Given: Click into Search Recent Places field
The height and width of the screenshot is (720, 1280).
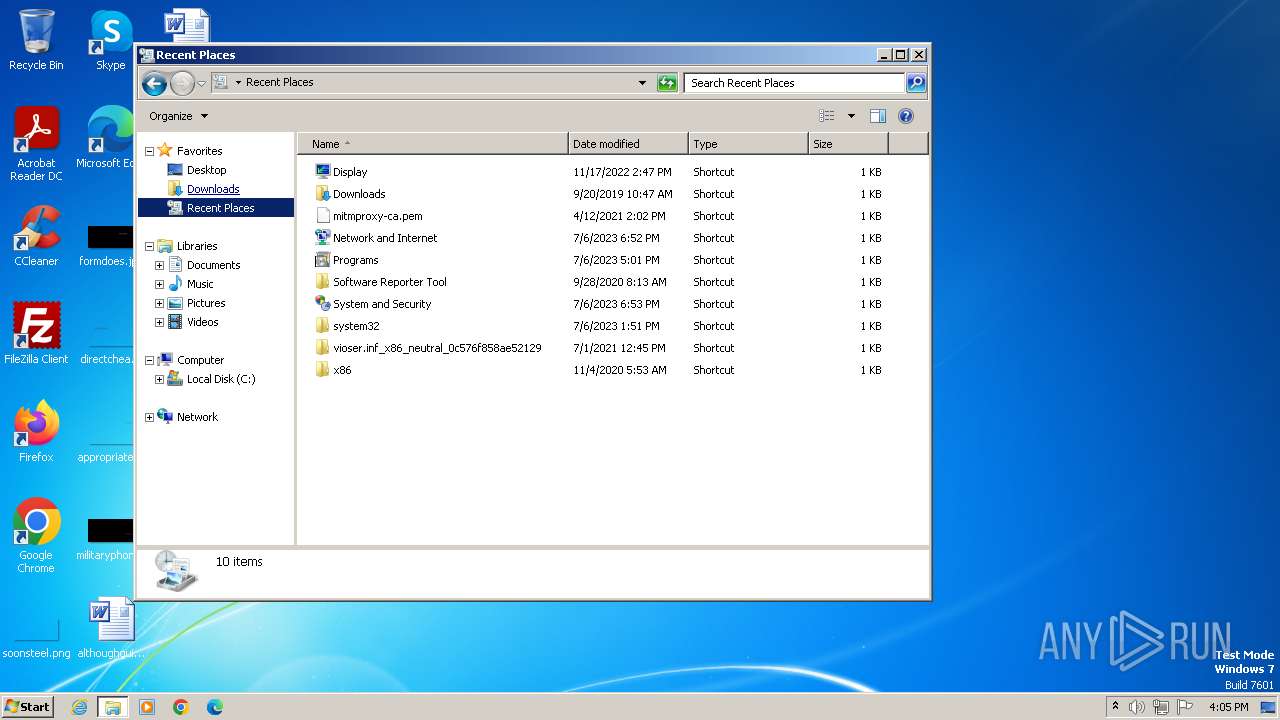Looking at the screenshot, I should [x=795, y=83].
